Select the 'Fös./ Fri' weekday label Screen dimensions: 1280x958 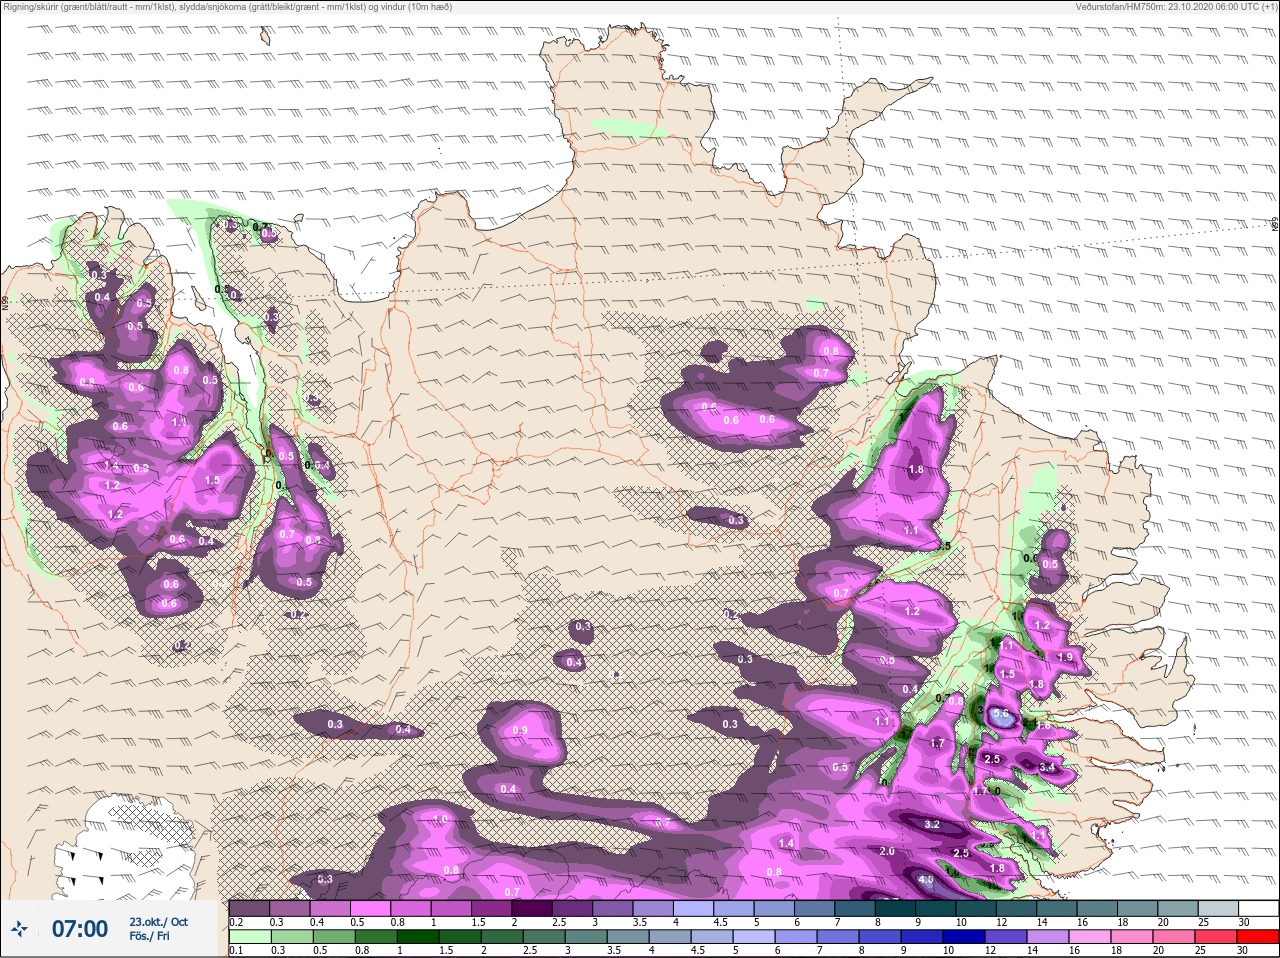pyautogui.click(x=149, y=936)
